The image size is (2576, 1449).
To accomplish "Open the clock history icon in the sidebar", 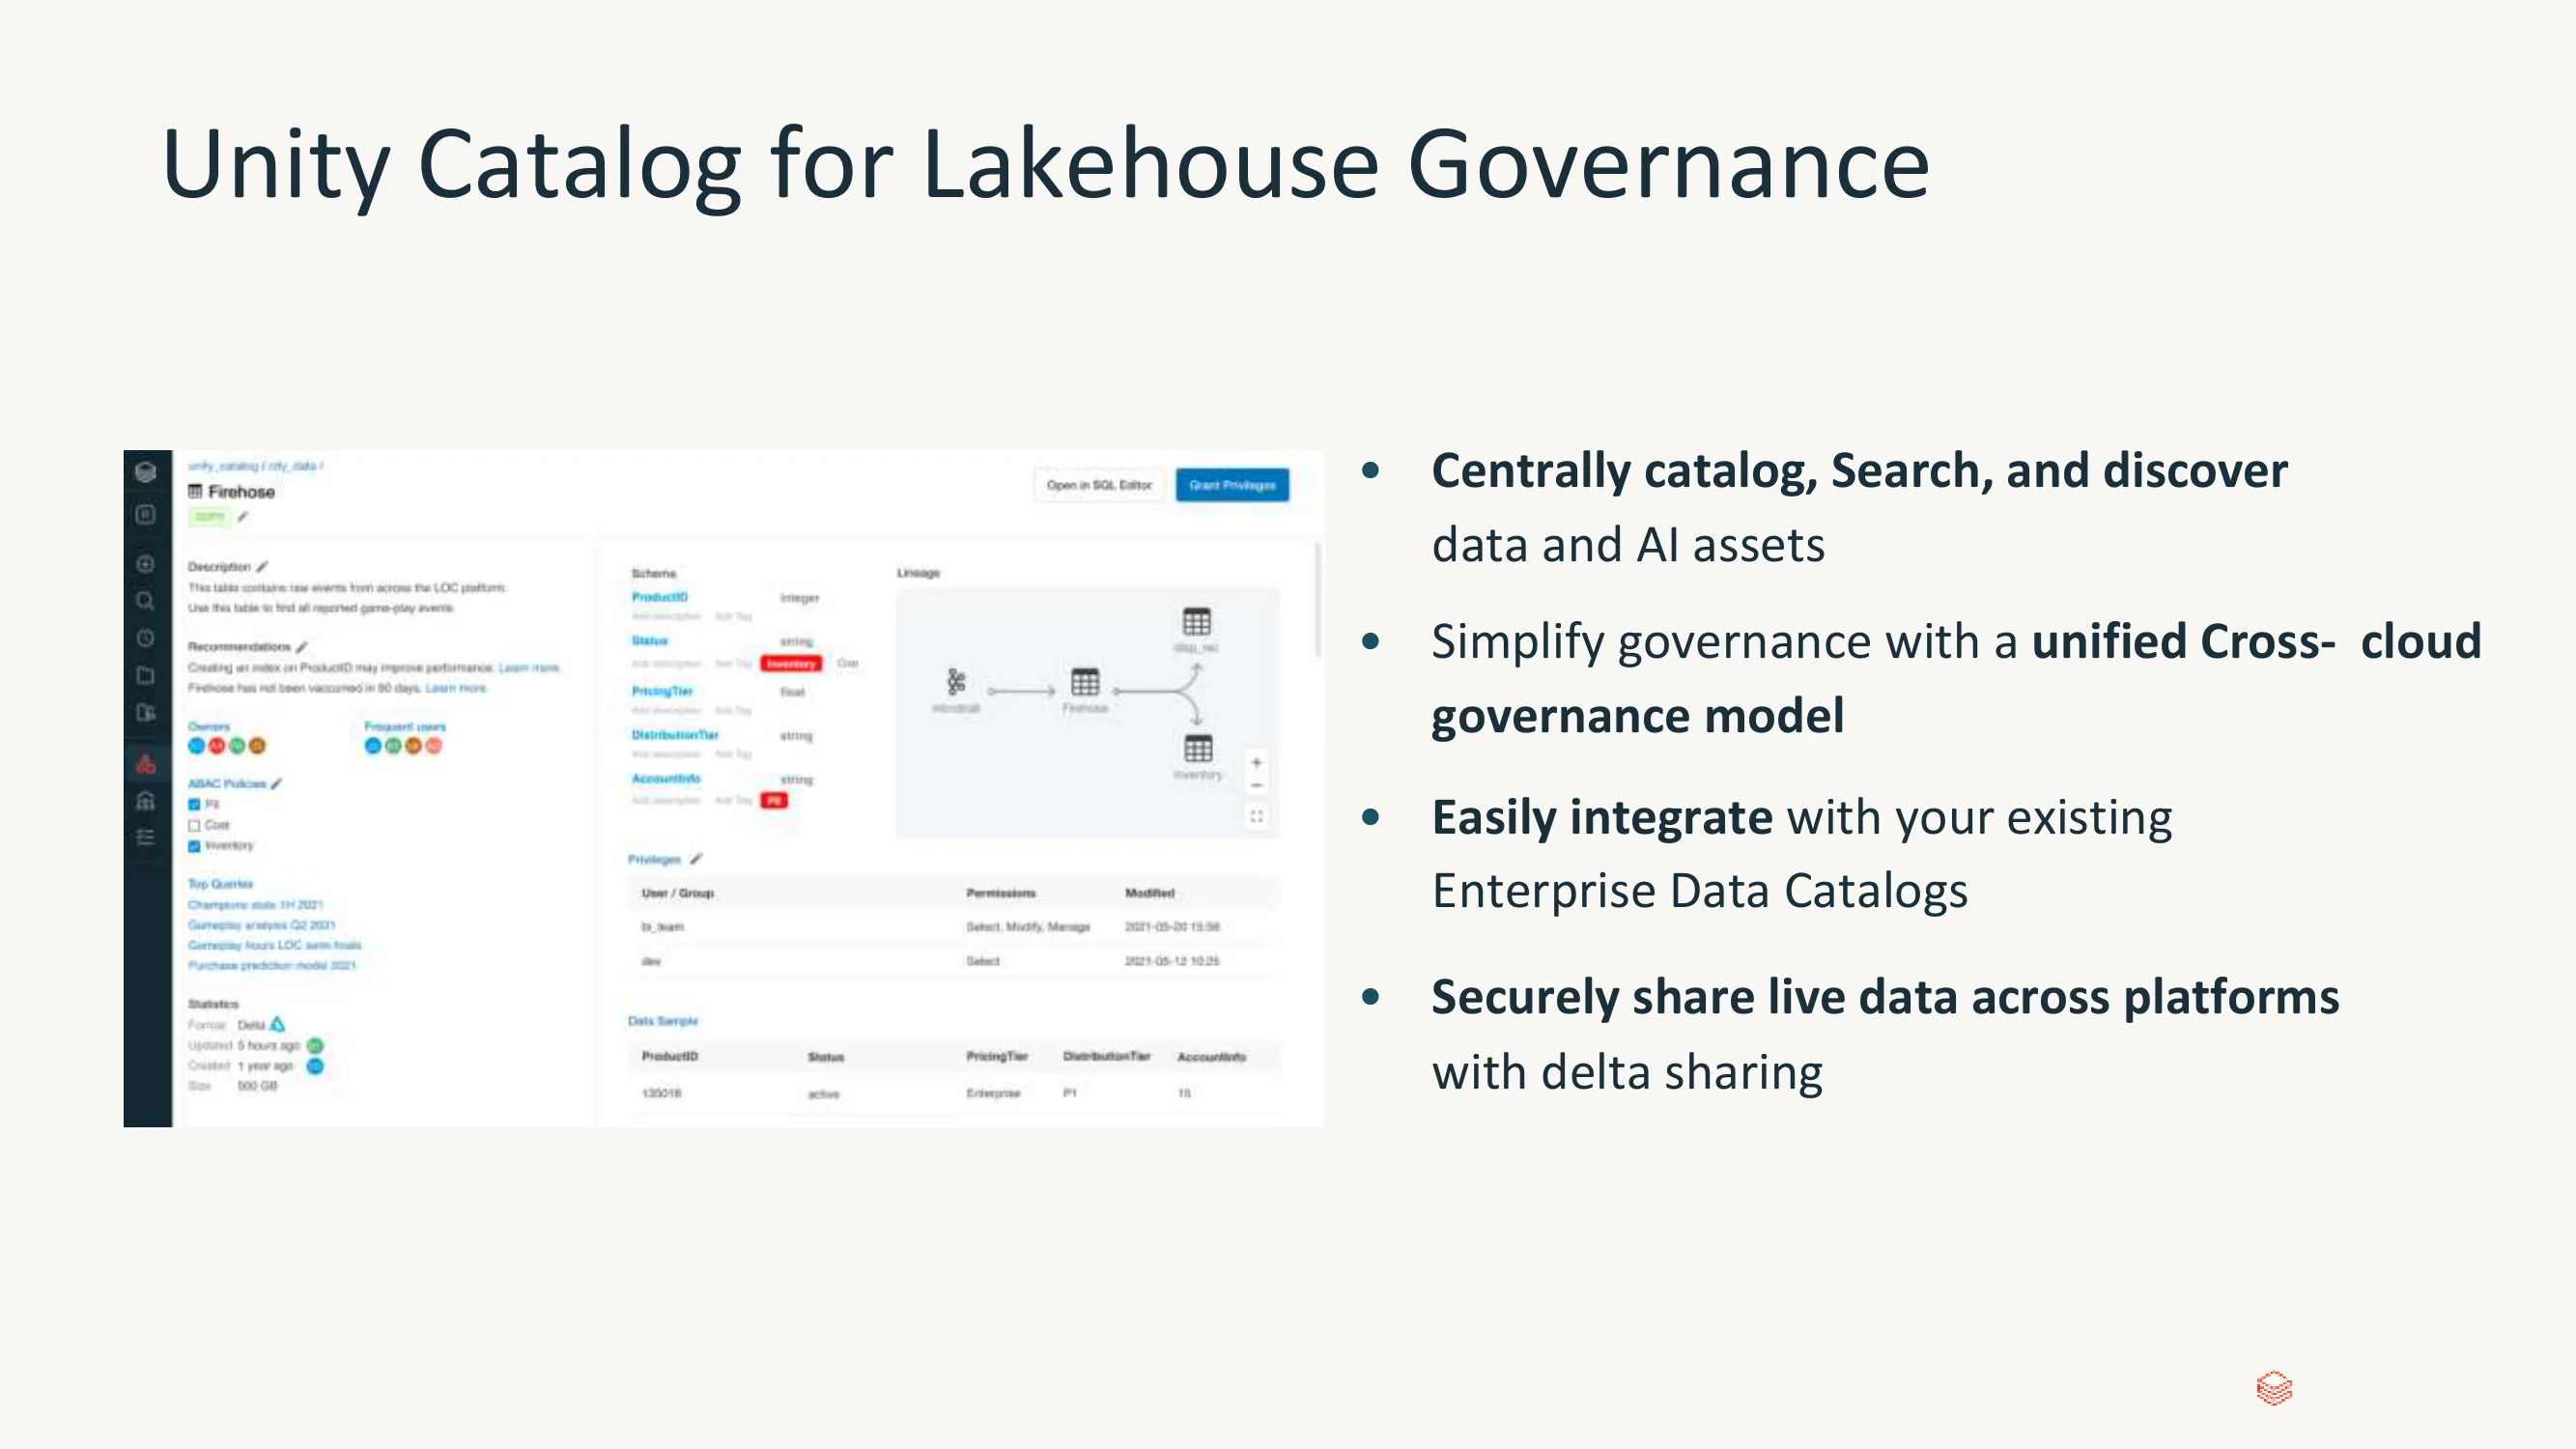I will 146,638.
